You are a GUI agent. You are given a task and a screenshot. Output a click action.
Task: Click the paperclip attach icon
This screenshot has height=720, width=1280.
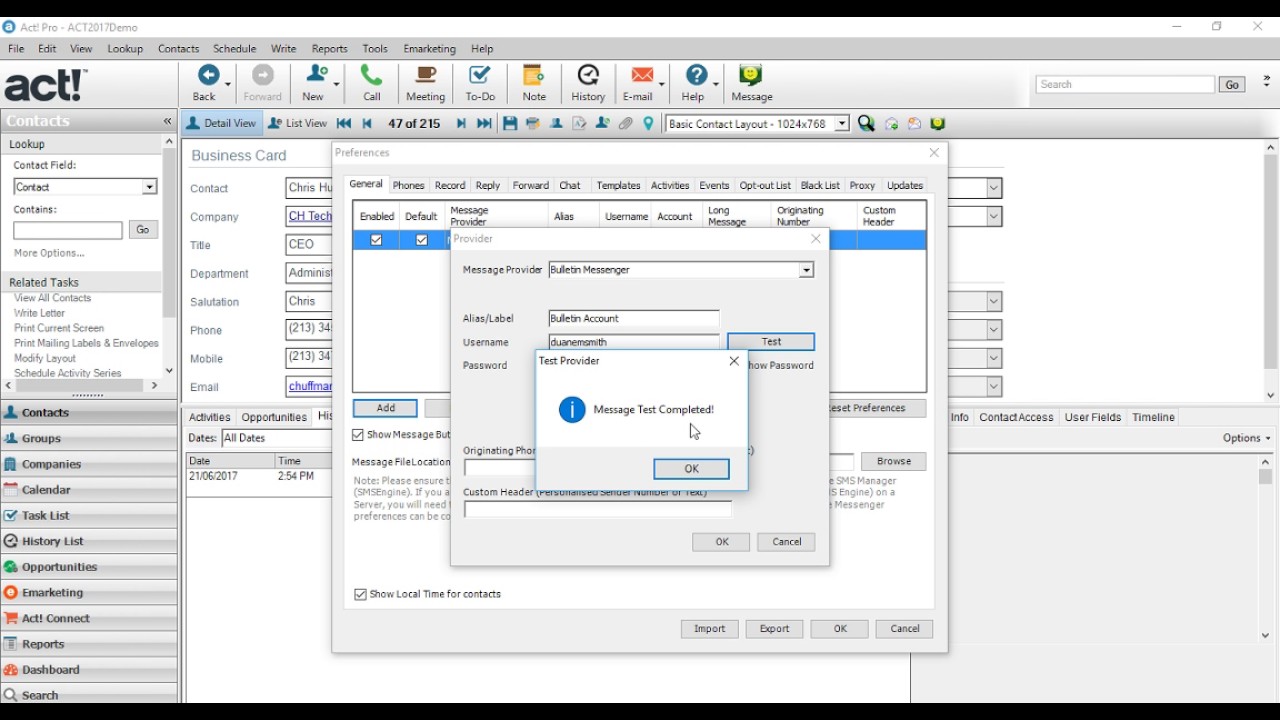point(626,124)
